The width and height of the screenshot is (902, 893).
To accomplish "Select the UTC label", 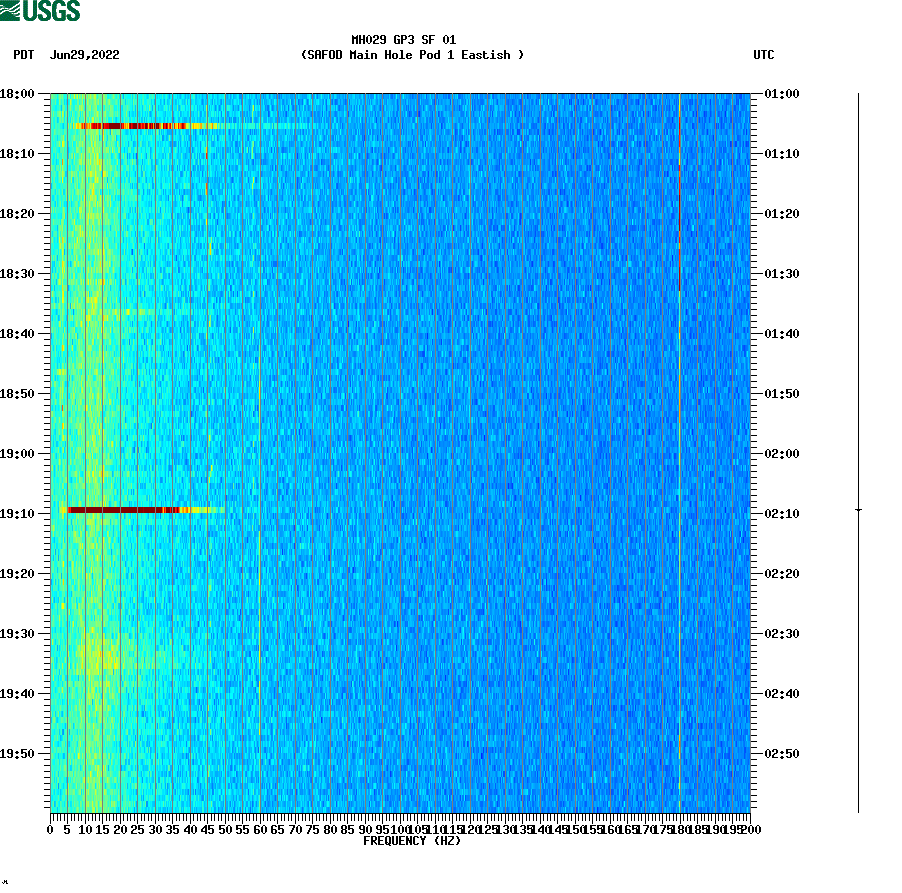I will [x=765, y=55].
